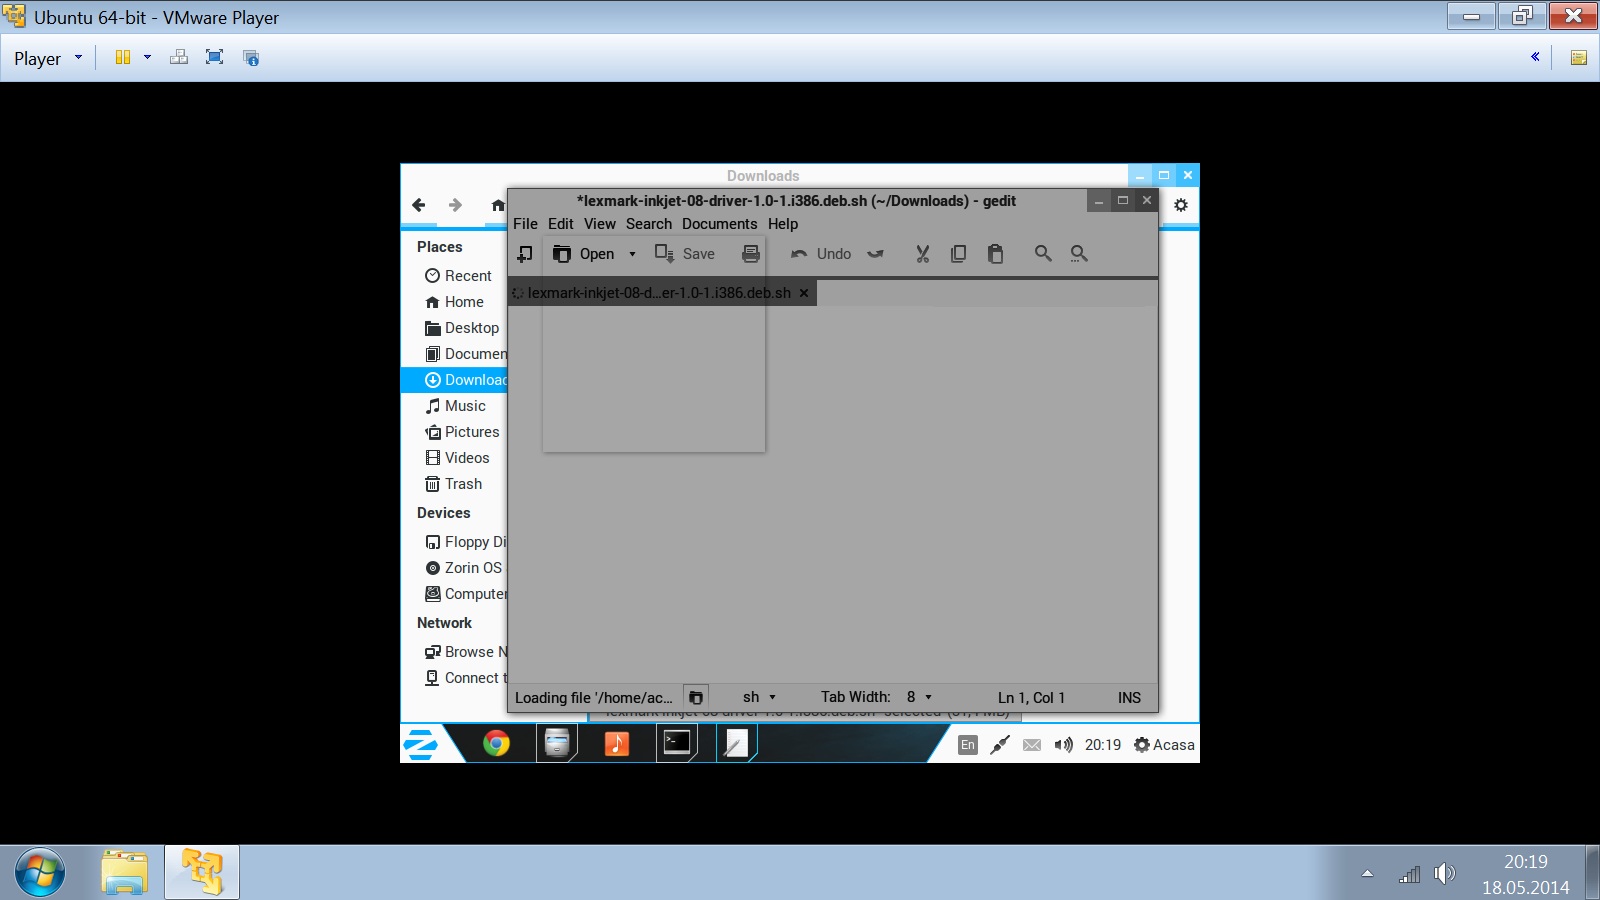Image resolution: width=1600 pixels, height=900 pixels.
Task: Close the lexmark-inkjet document tab
Action: tap(804, 293)
